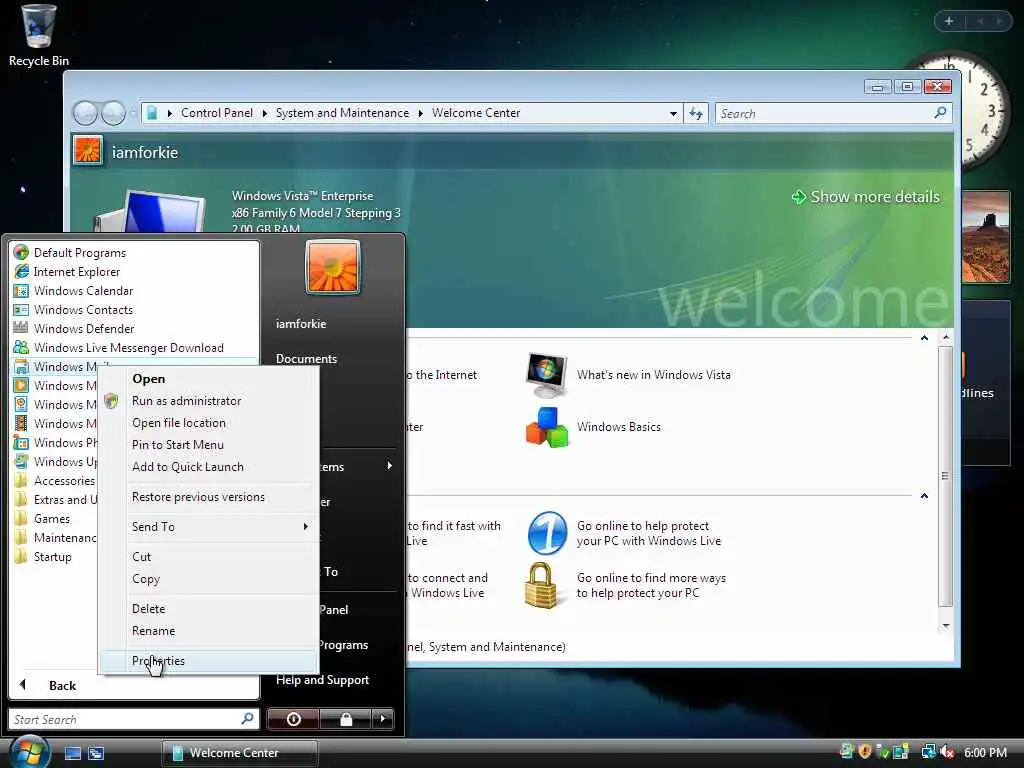1024x768 pixels.
Task: Click breadcrumb arrow after Control Panel
Action: 264,113
